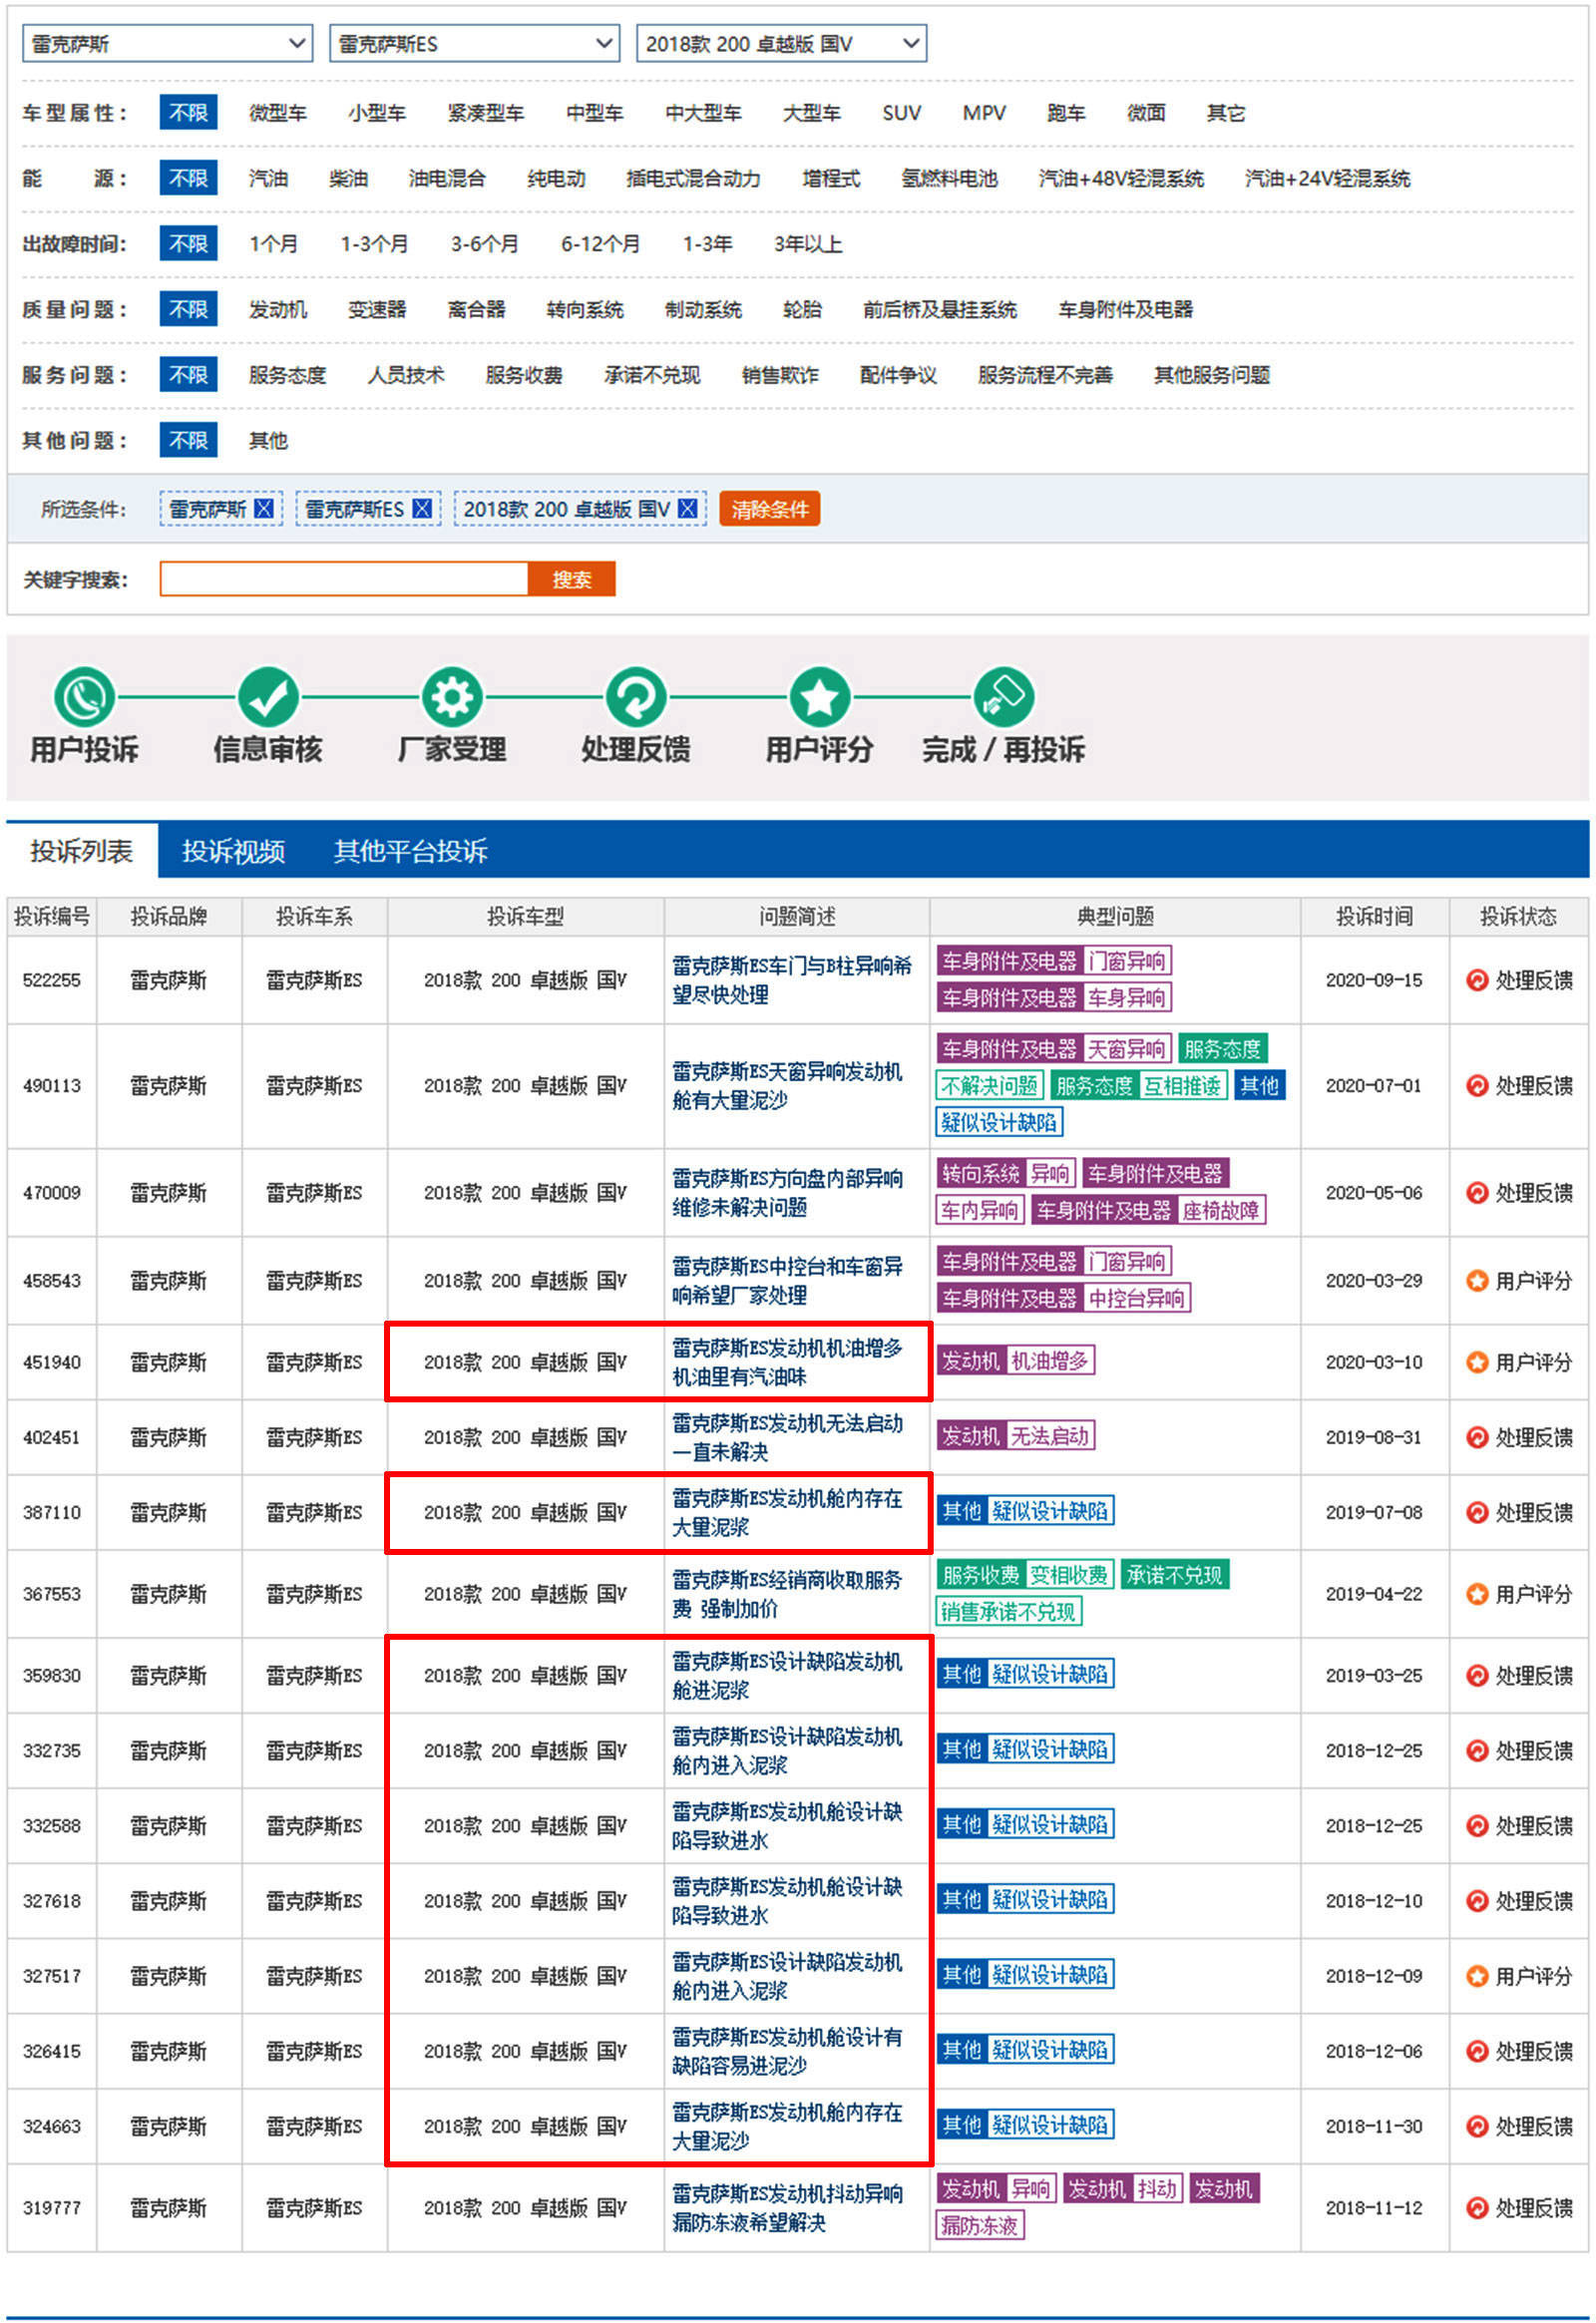
Task: Choose 发动机 under quality problems
Action: [x=278, y=310]
